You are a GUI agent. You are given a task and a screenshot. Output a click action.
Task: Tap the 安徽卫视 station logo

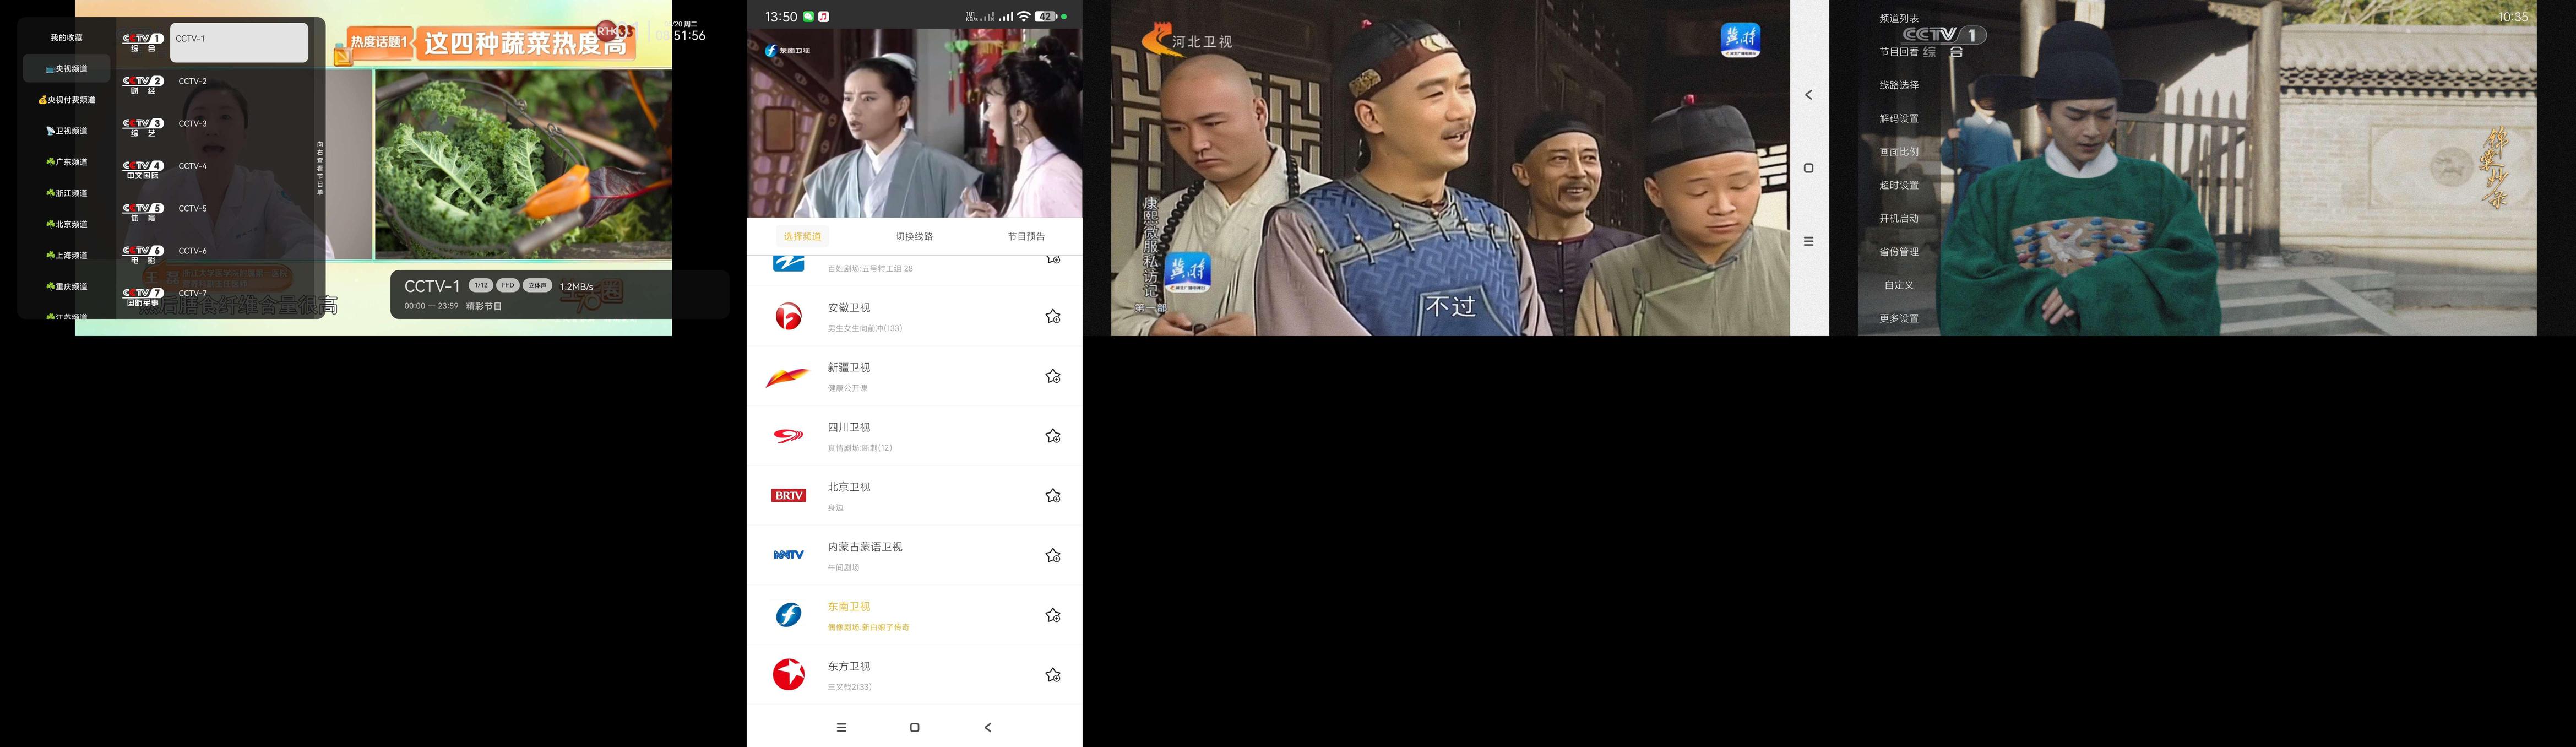tap(788, 317)
